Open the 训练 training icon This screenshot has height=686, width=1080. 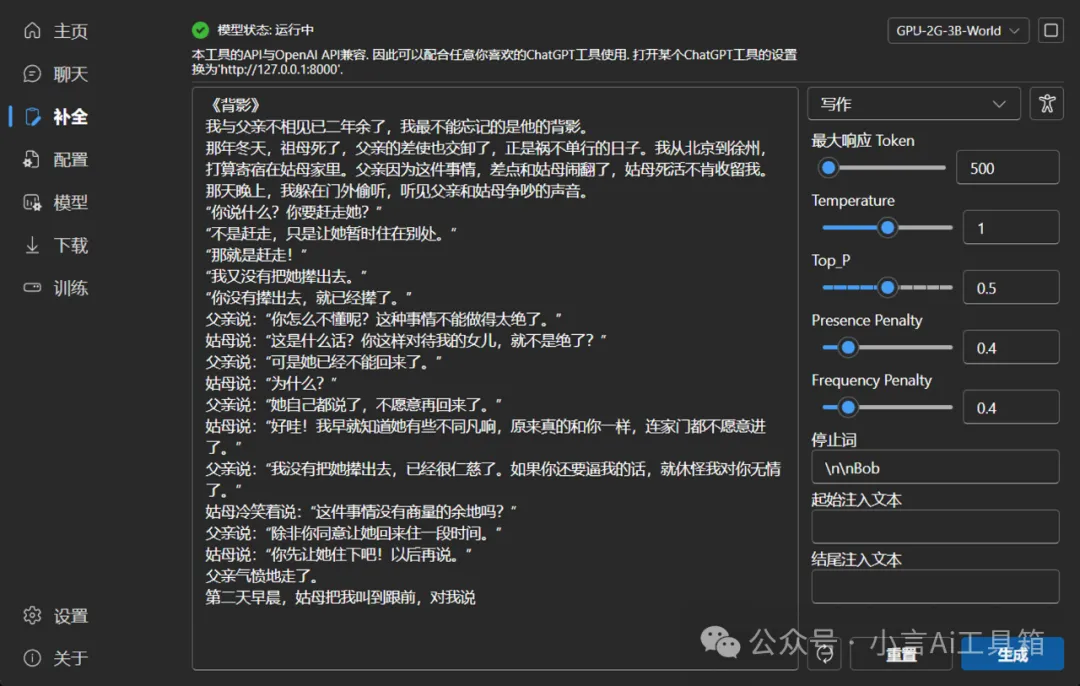tap(33, 288)
